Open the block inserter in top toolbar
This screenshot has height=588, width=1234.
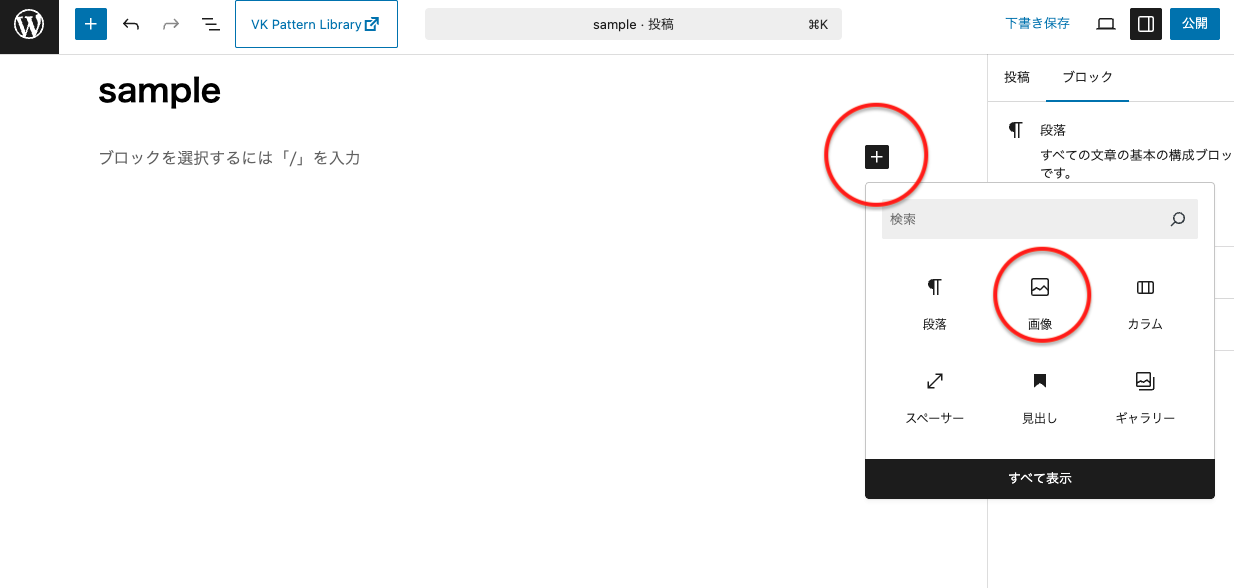(x=91, y=24)
